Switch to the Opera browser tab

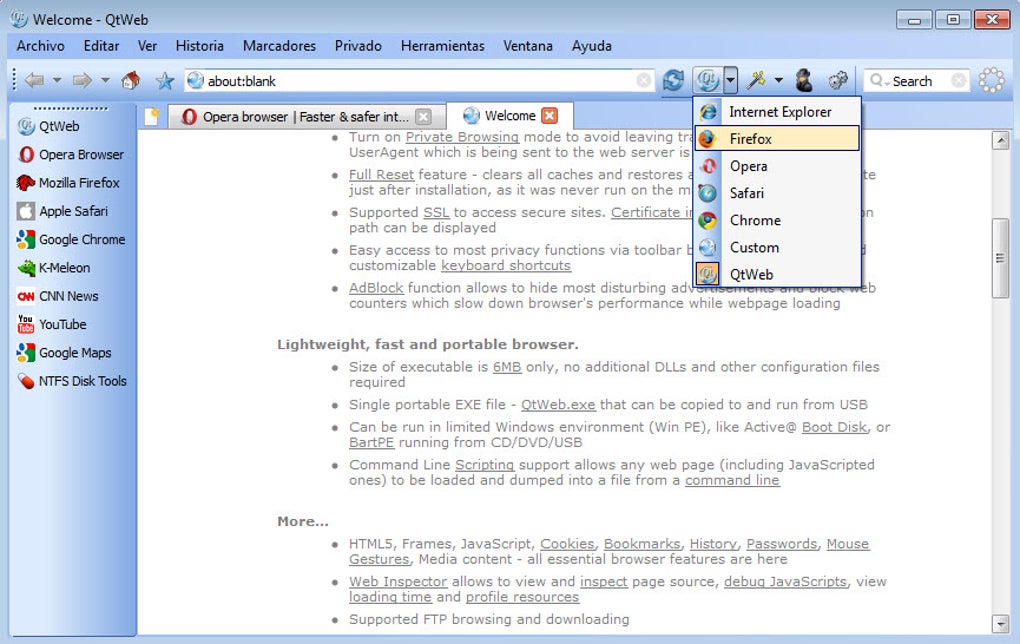click(x=307, y=116)
